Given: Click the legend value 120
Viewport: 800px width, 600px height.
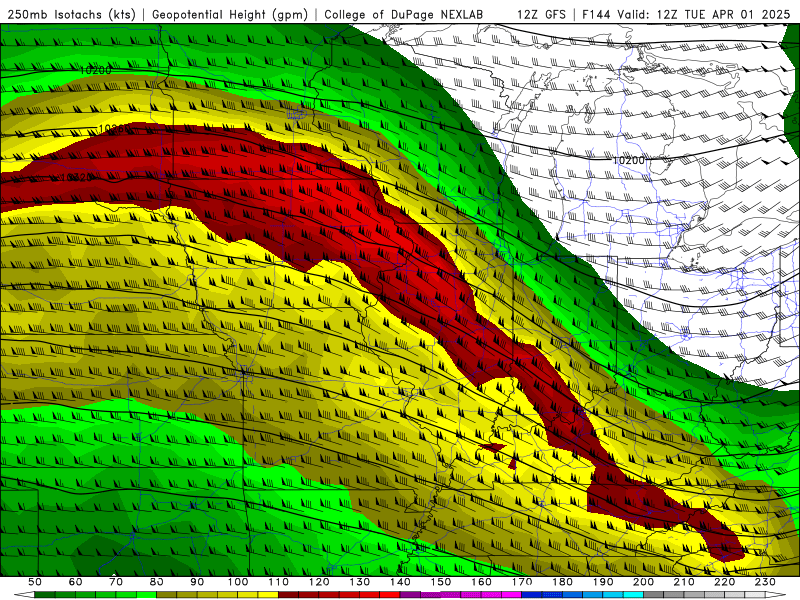Looking at the screenshot, I should 319,582.
